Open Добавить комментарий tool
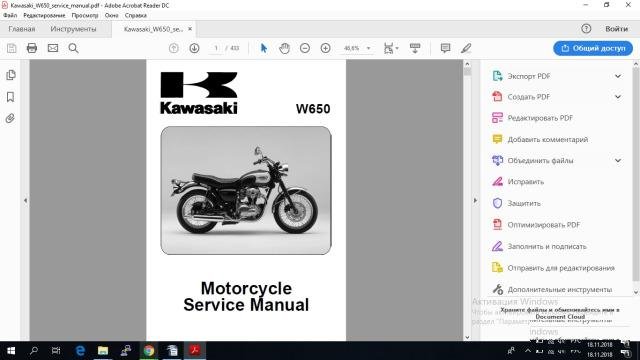 coord(540,140)
